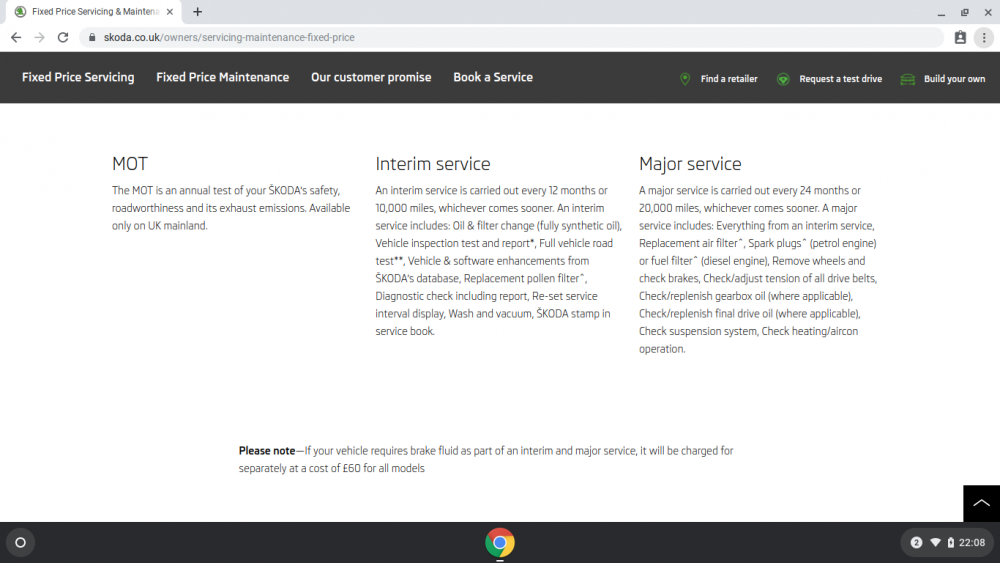Screen dimensions: 1000x563
Task: Minimize the browser window
Action: coord(941,12)
